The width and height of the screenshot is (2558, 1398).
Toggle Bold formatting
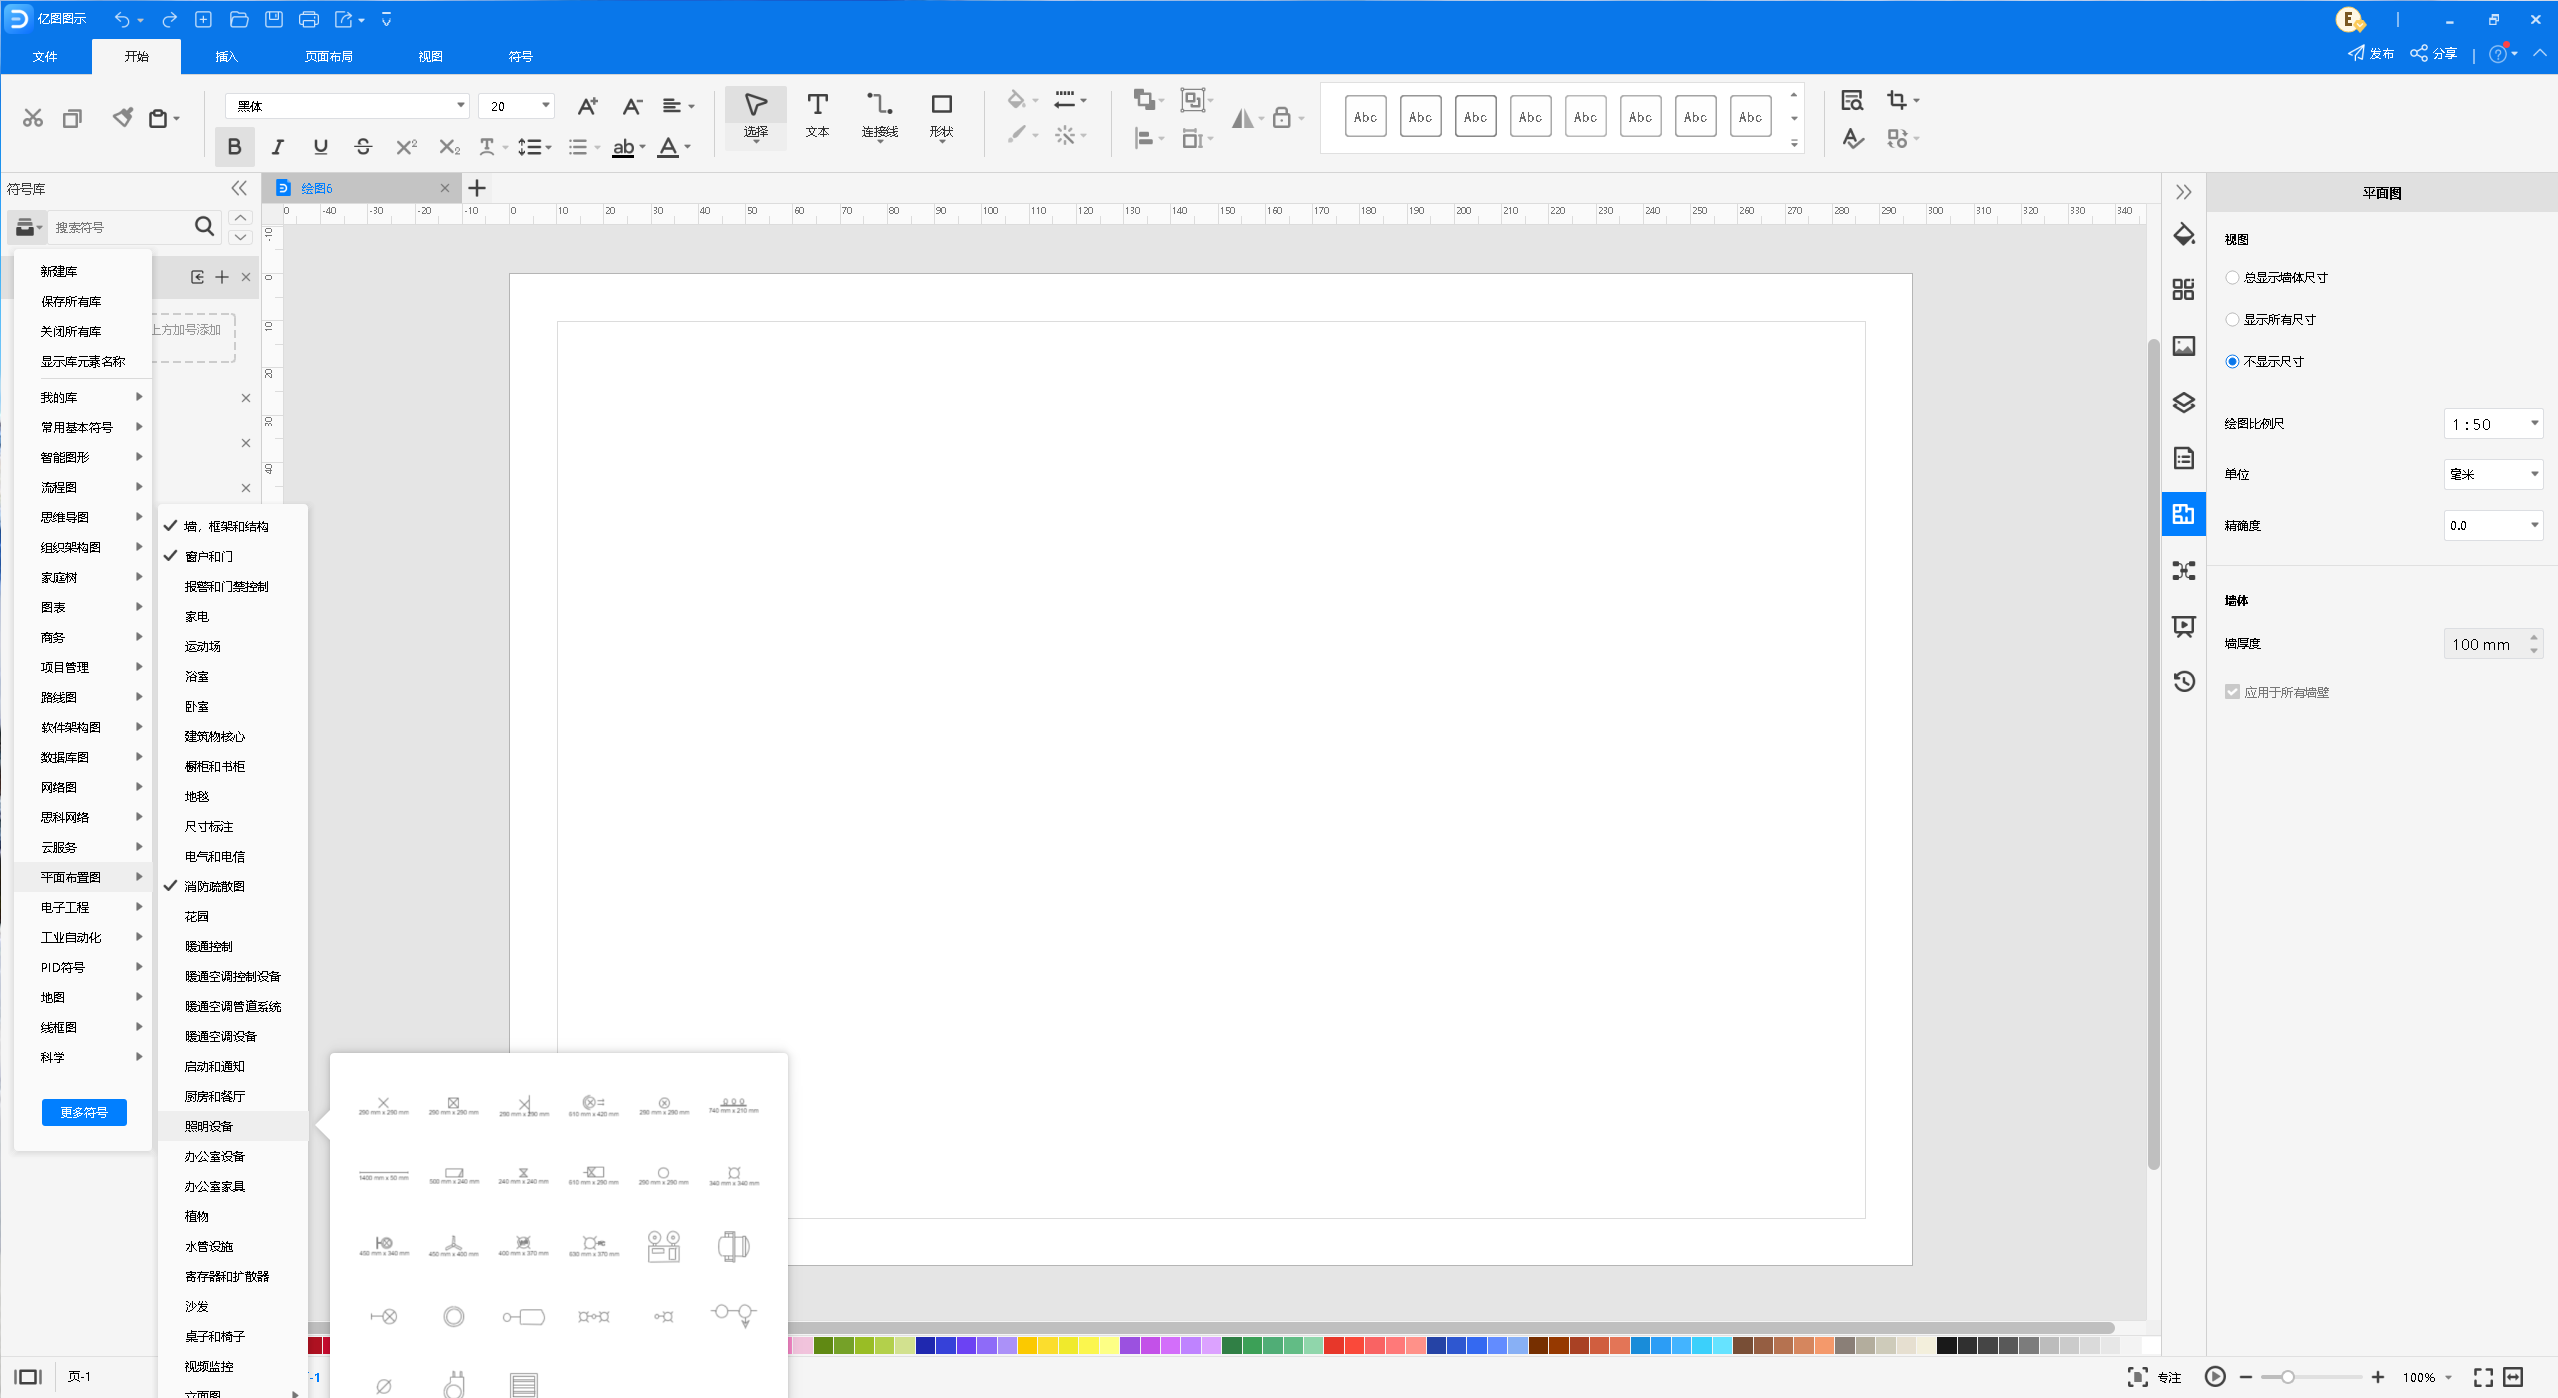pos(234,147)
